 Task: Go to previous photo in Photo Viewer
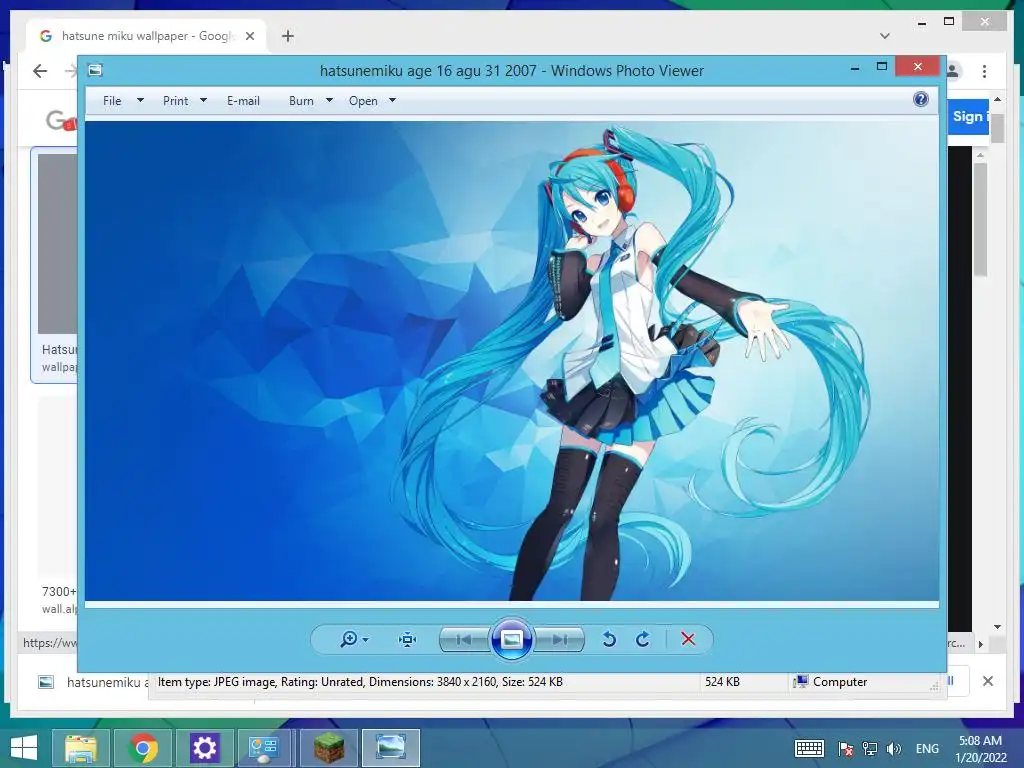tap(464, 639)
